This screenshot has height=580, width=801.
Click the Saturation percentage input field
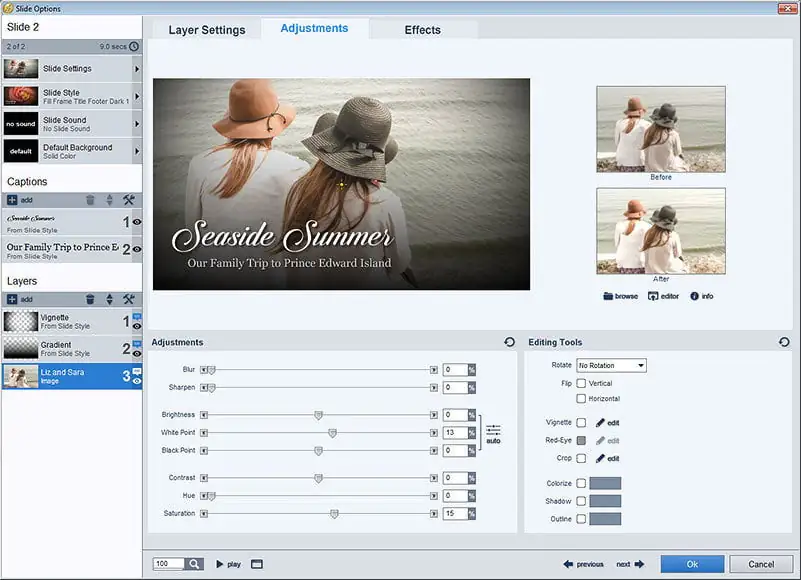pos(455,513)
